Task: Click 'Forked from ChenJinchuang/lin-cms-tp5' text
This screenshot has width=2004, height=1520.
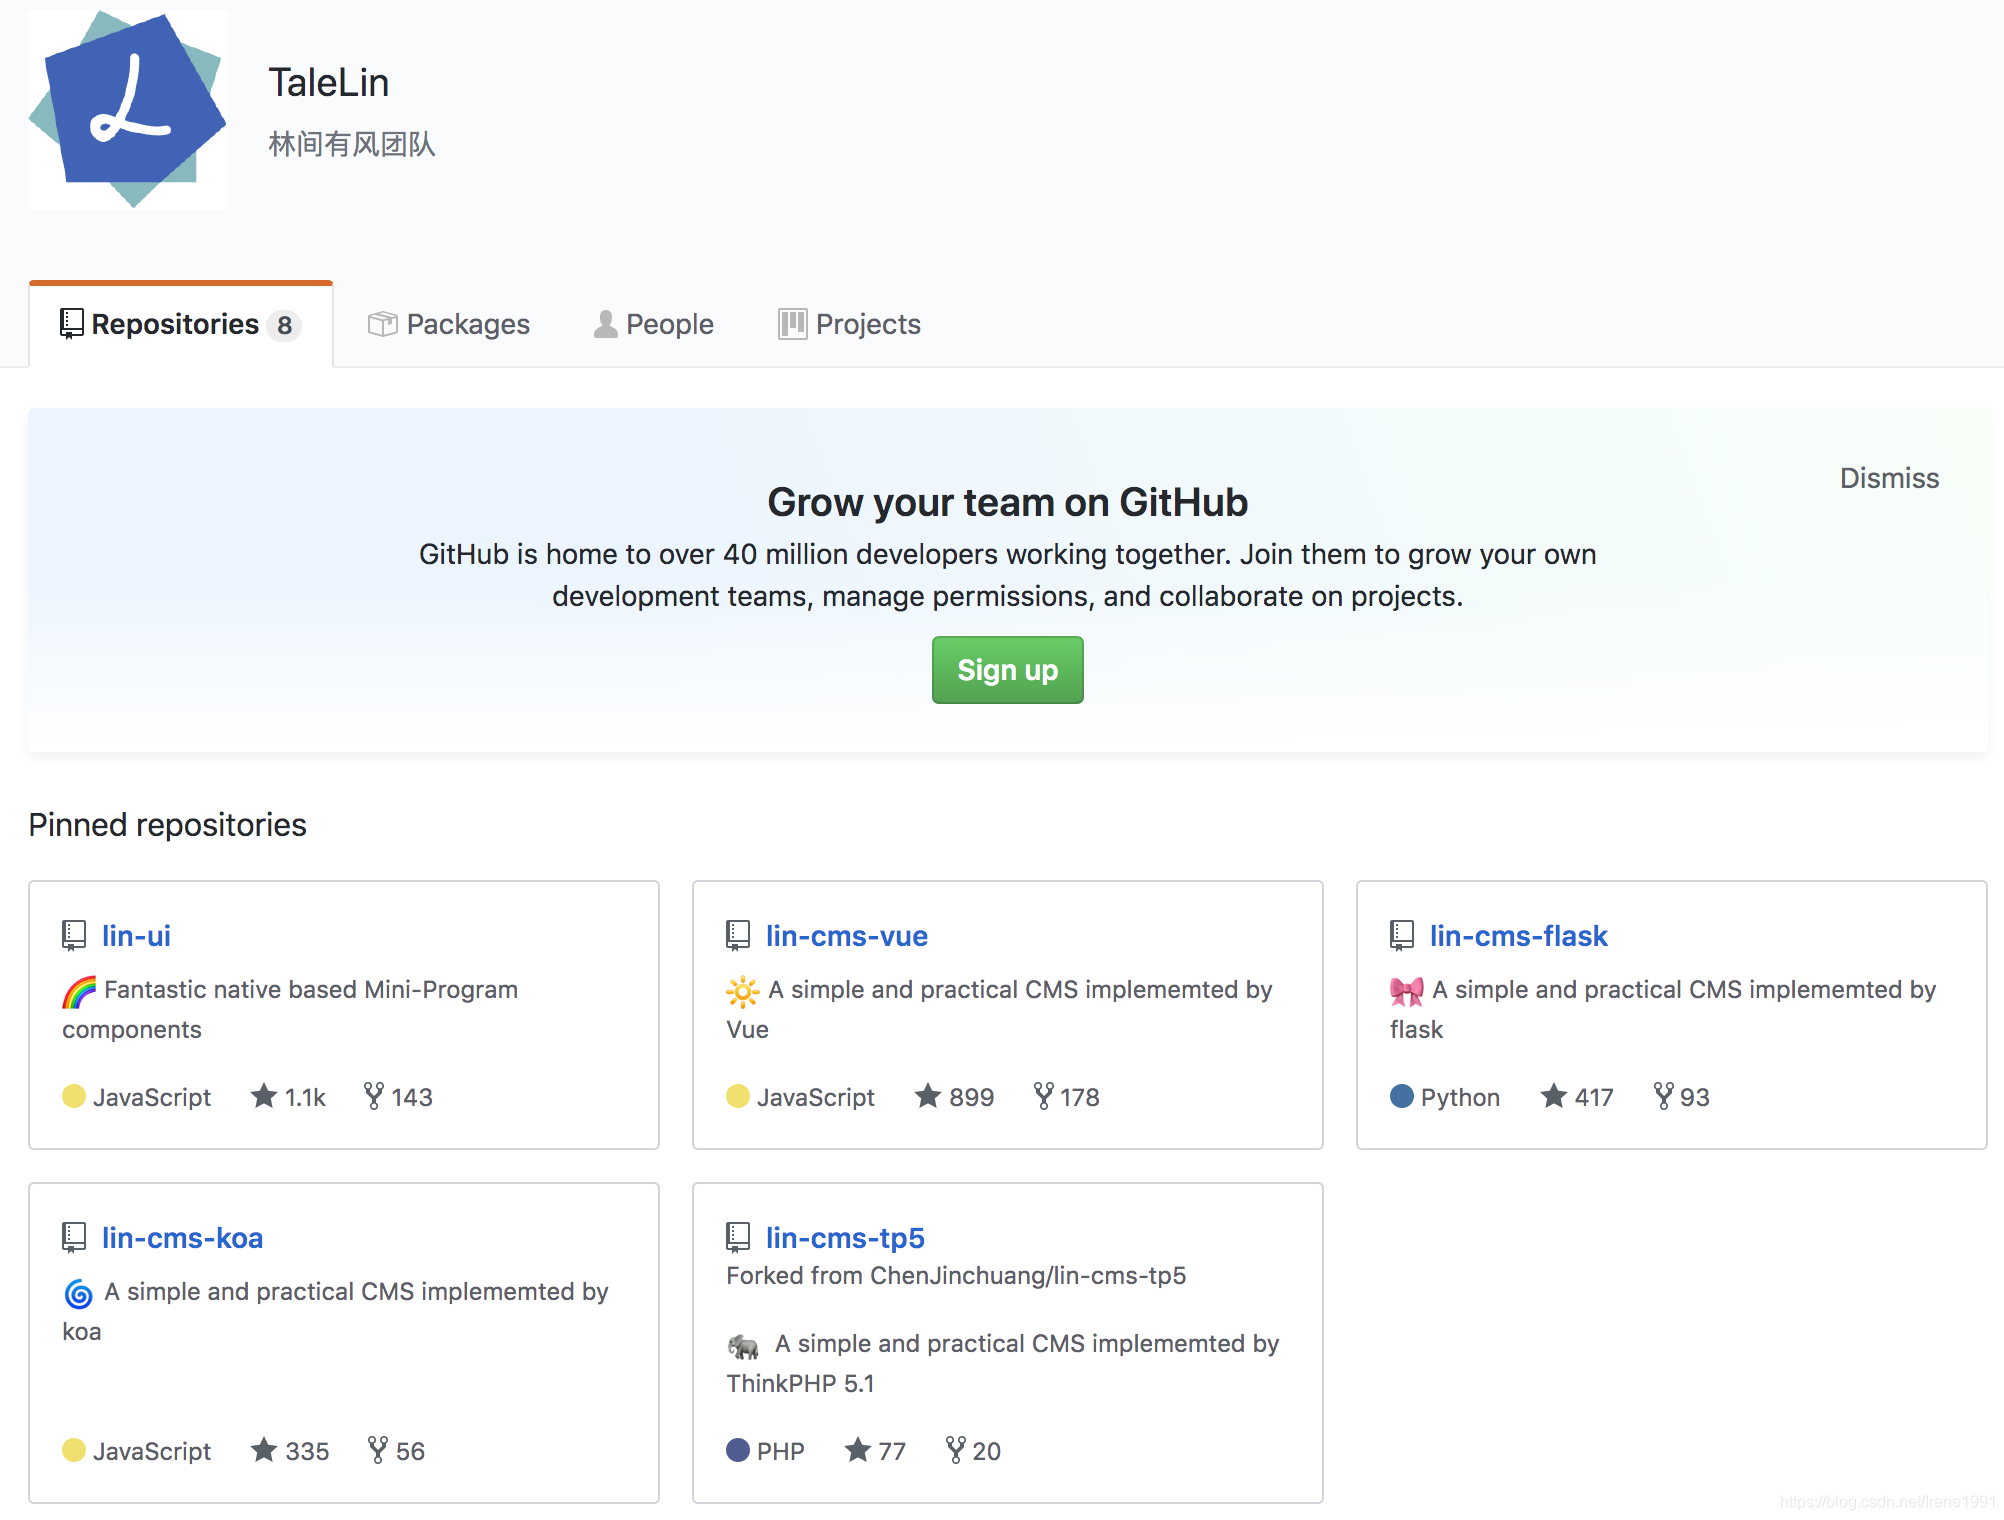Action: [956, 1276]
